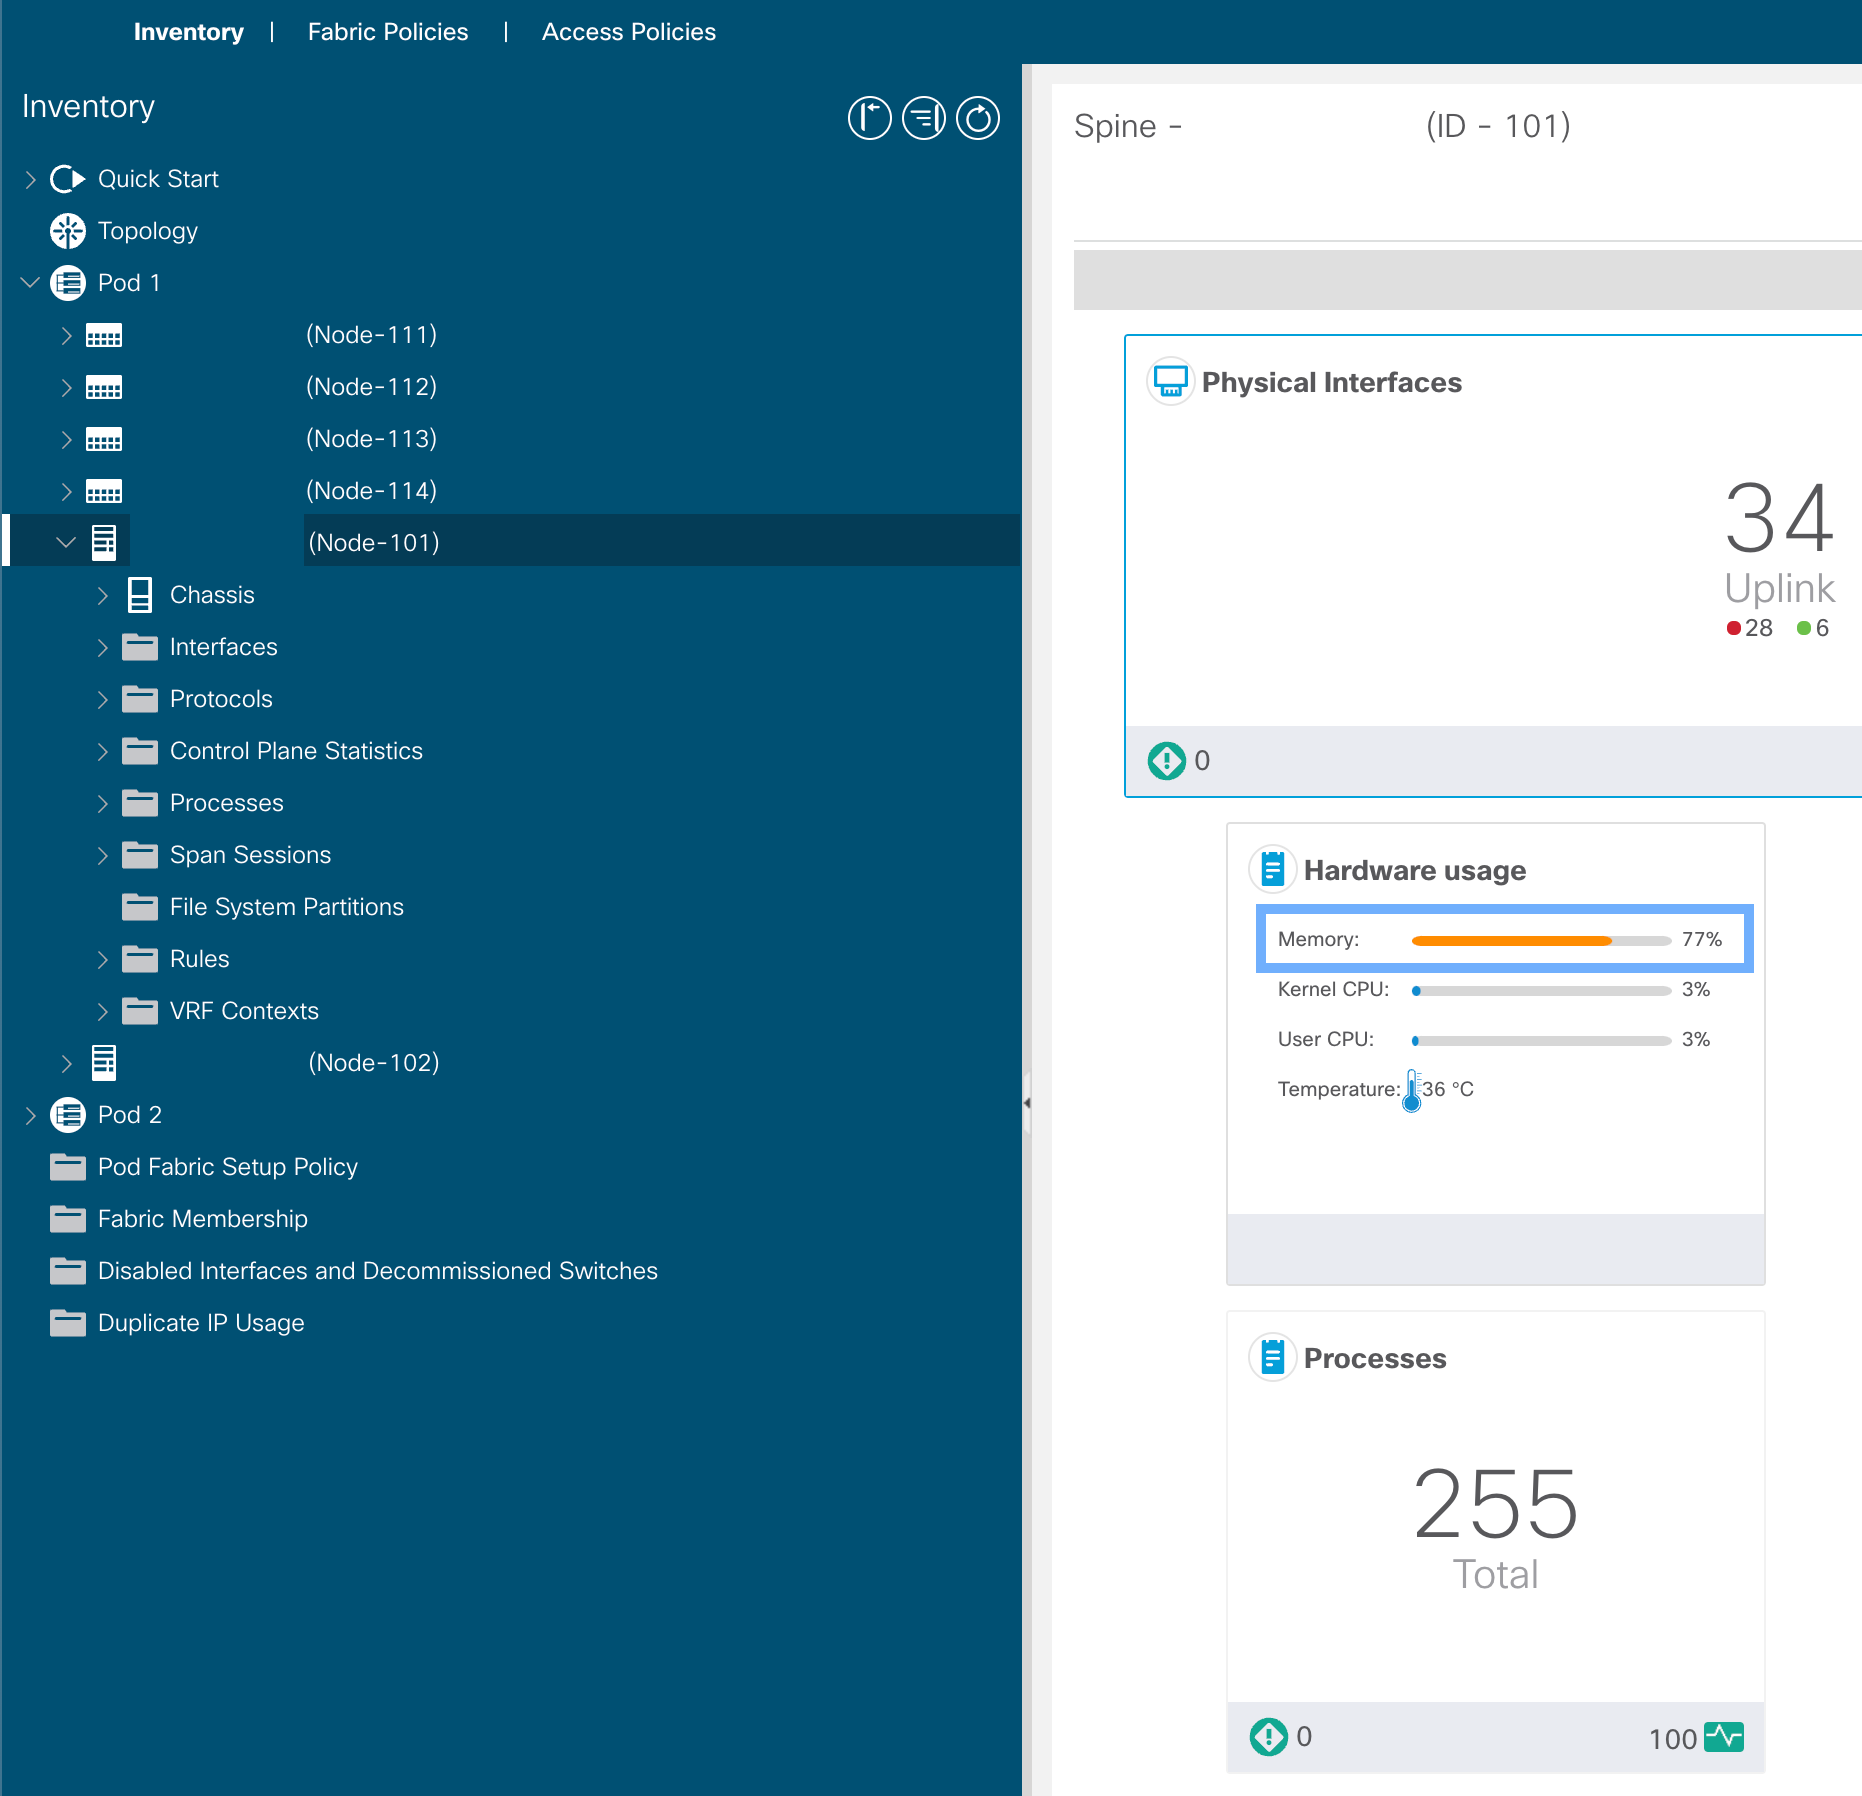The image size is (1862, 1796).
Task: Switch to the Fabric Policies tab
Action: pyautogui.click(x=388, y=31)
